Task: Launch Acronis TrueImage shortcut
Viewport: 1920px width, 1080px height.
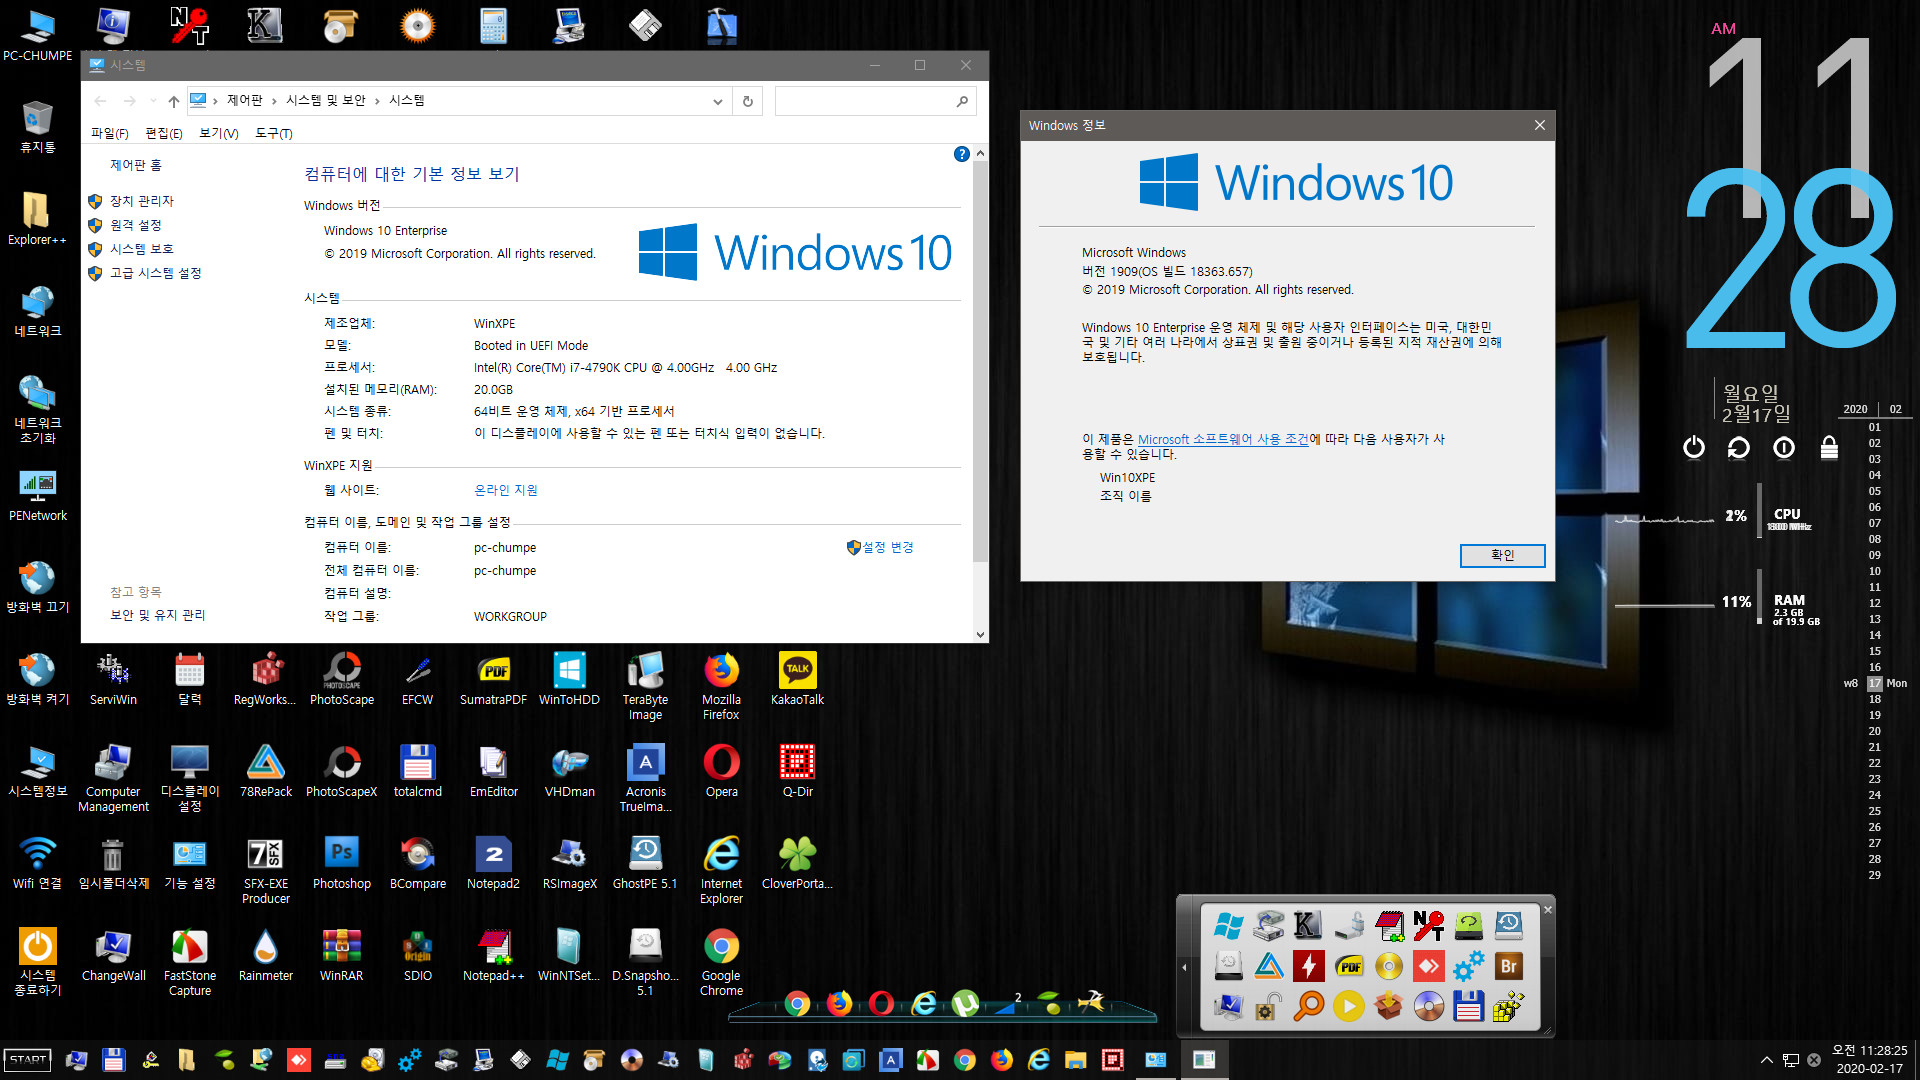Action: click(645, 778)
